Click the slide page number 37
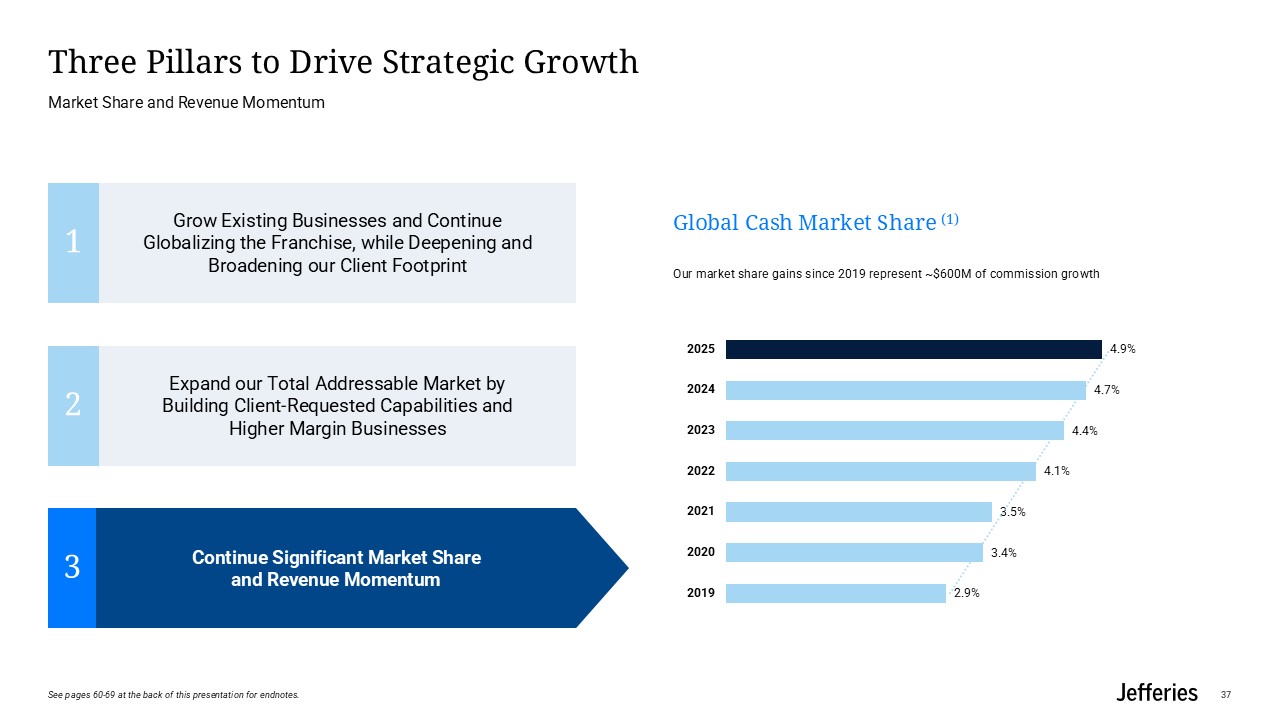The height and width of the screenshot is (720, 1280). [x=1226, y=694]
